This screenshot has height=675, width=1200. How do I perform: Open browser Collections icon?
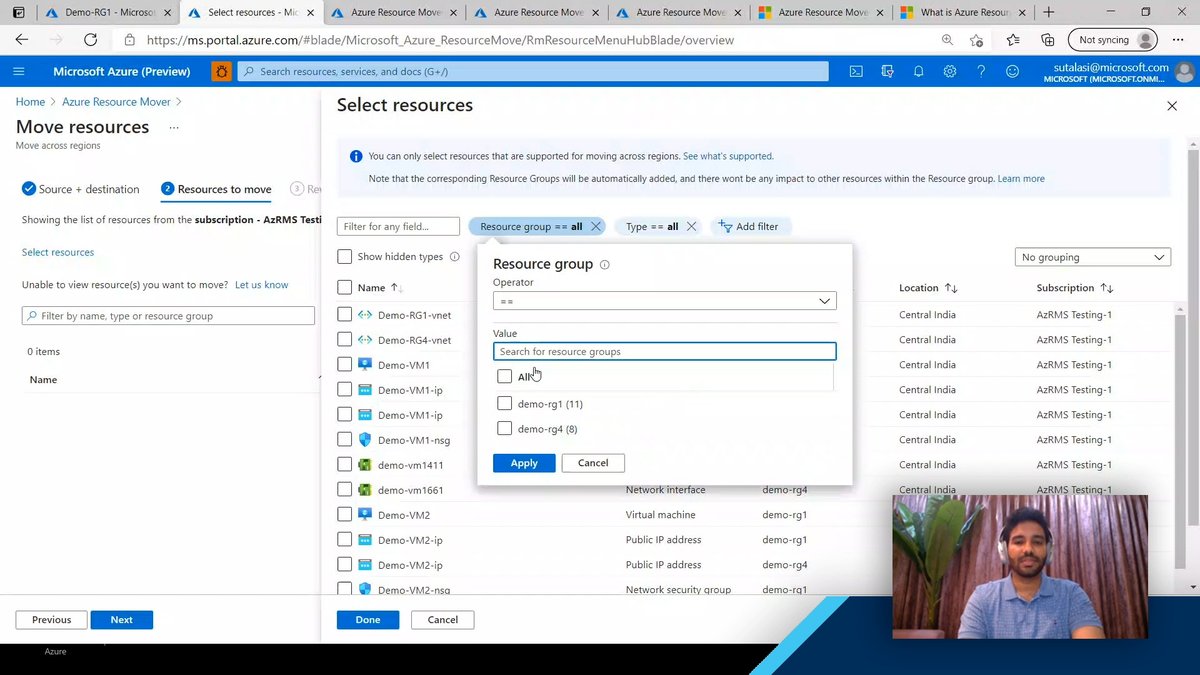click(x=1047, y=40)
